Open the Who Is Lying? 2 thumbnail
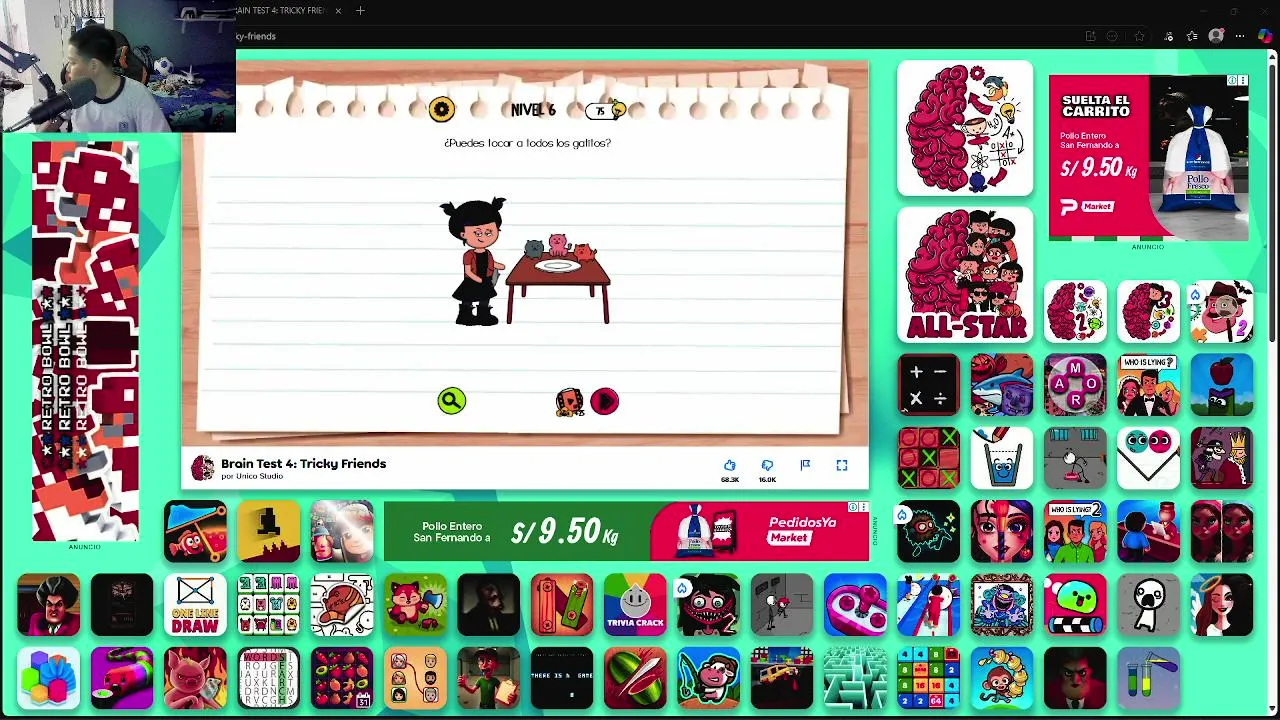1280x720 pixels. [1075, 531]
